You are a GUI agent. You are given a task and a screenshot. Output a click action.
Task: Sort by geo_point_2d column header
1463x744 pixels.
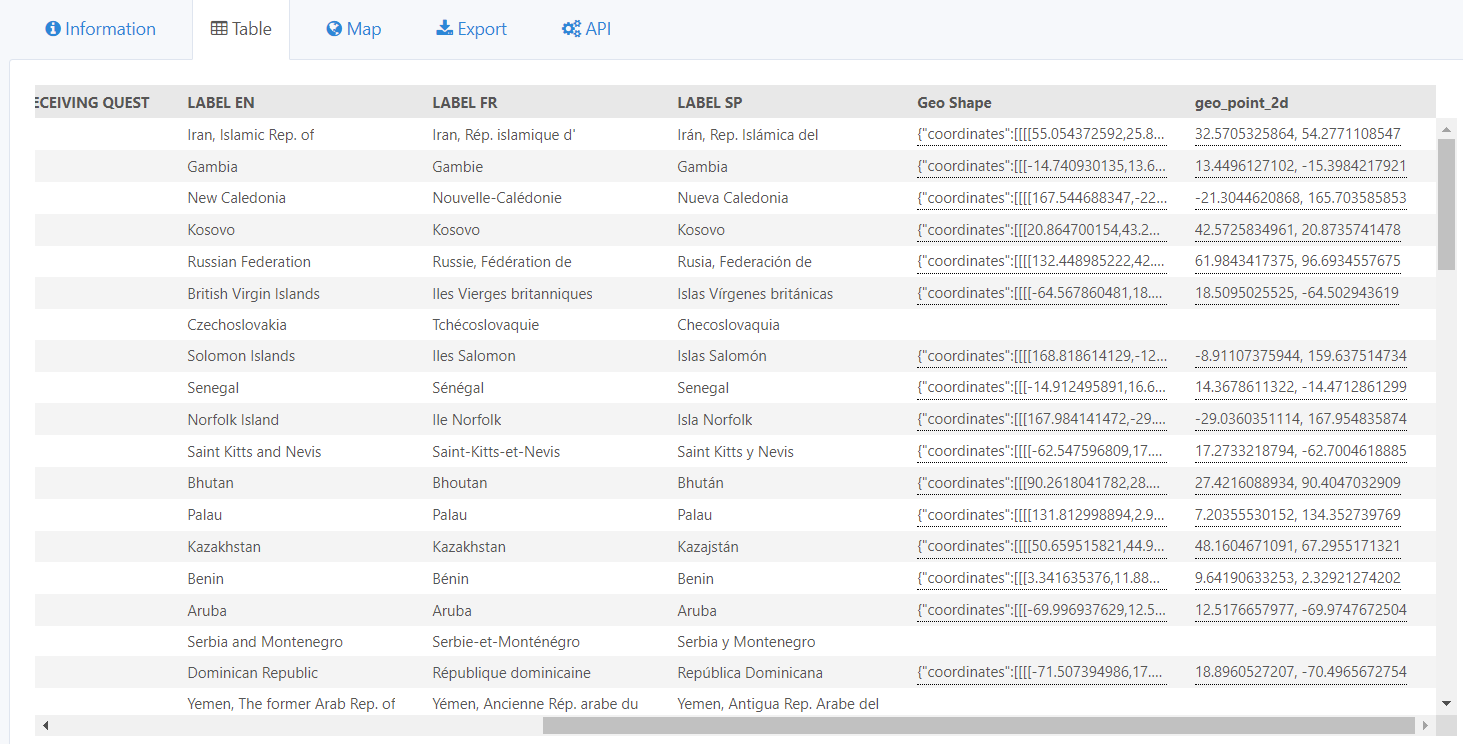tap(1244, 102)
